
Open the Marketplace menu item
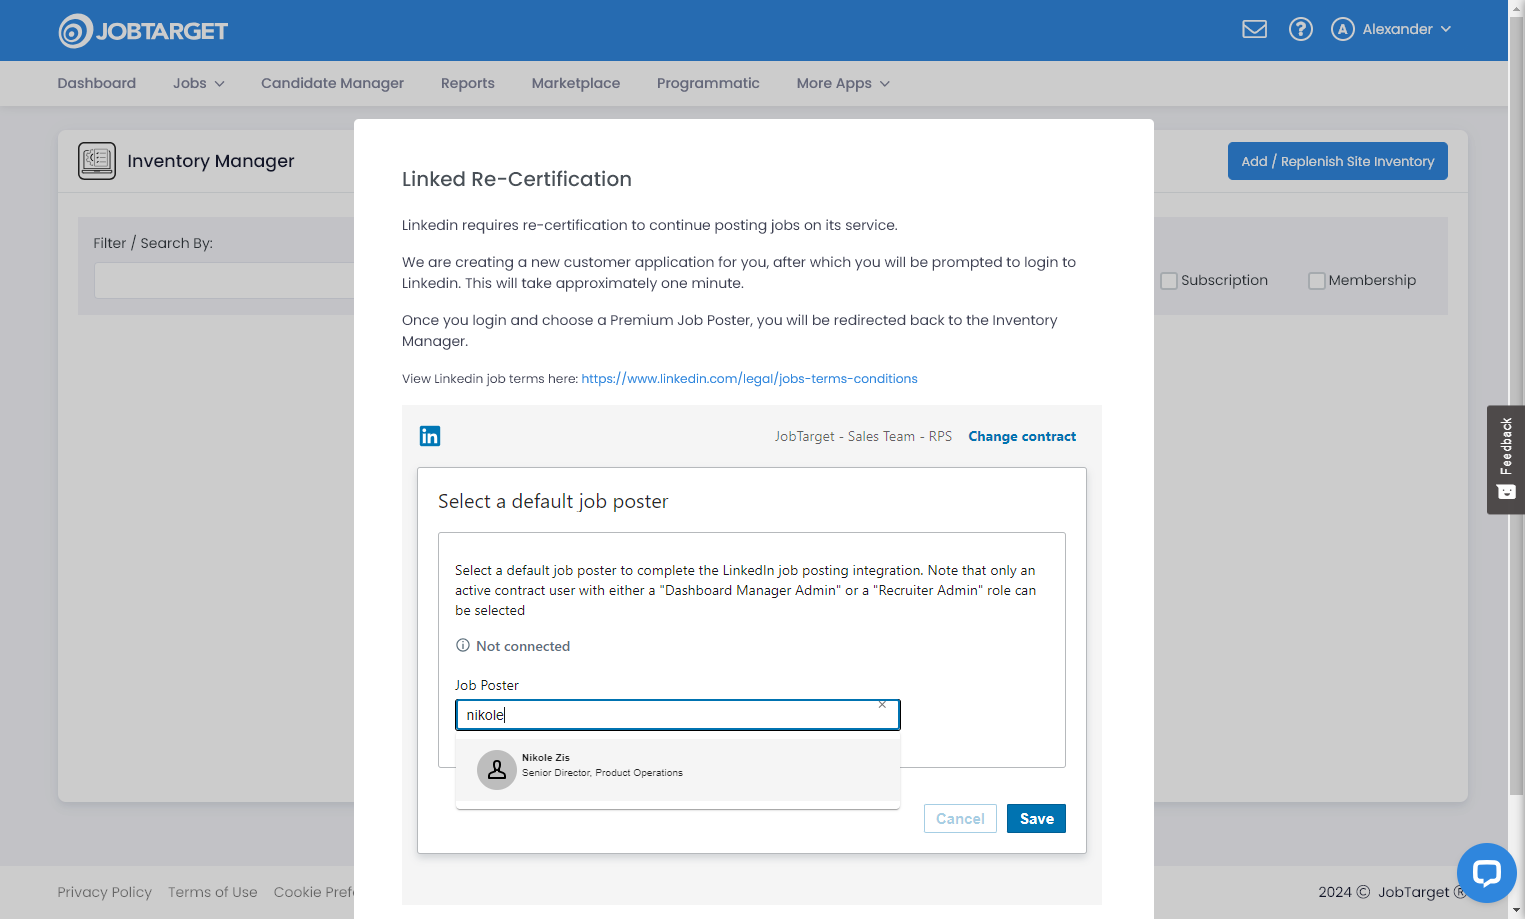click(576, 83)
